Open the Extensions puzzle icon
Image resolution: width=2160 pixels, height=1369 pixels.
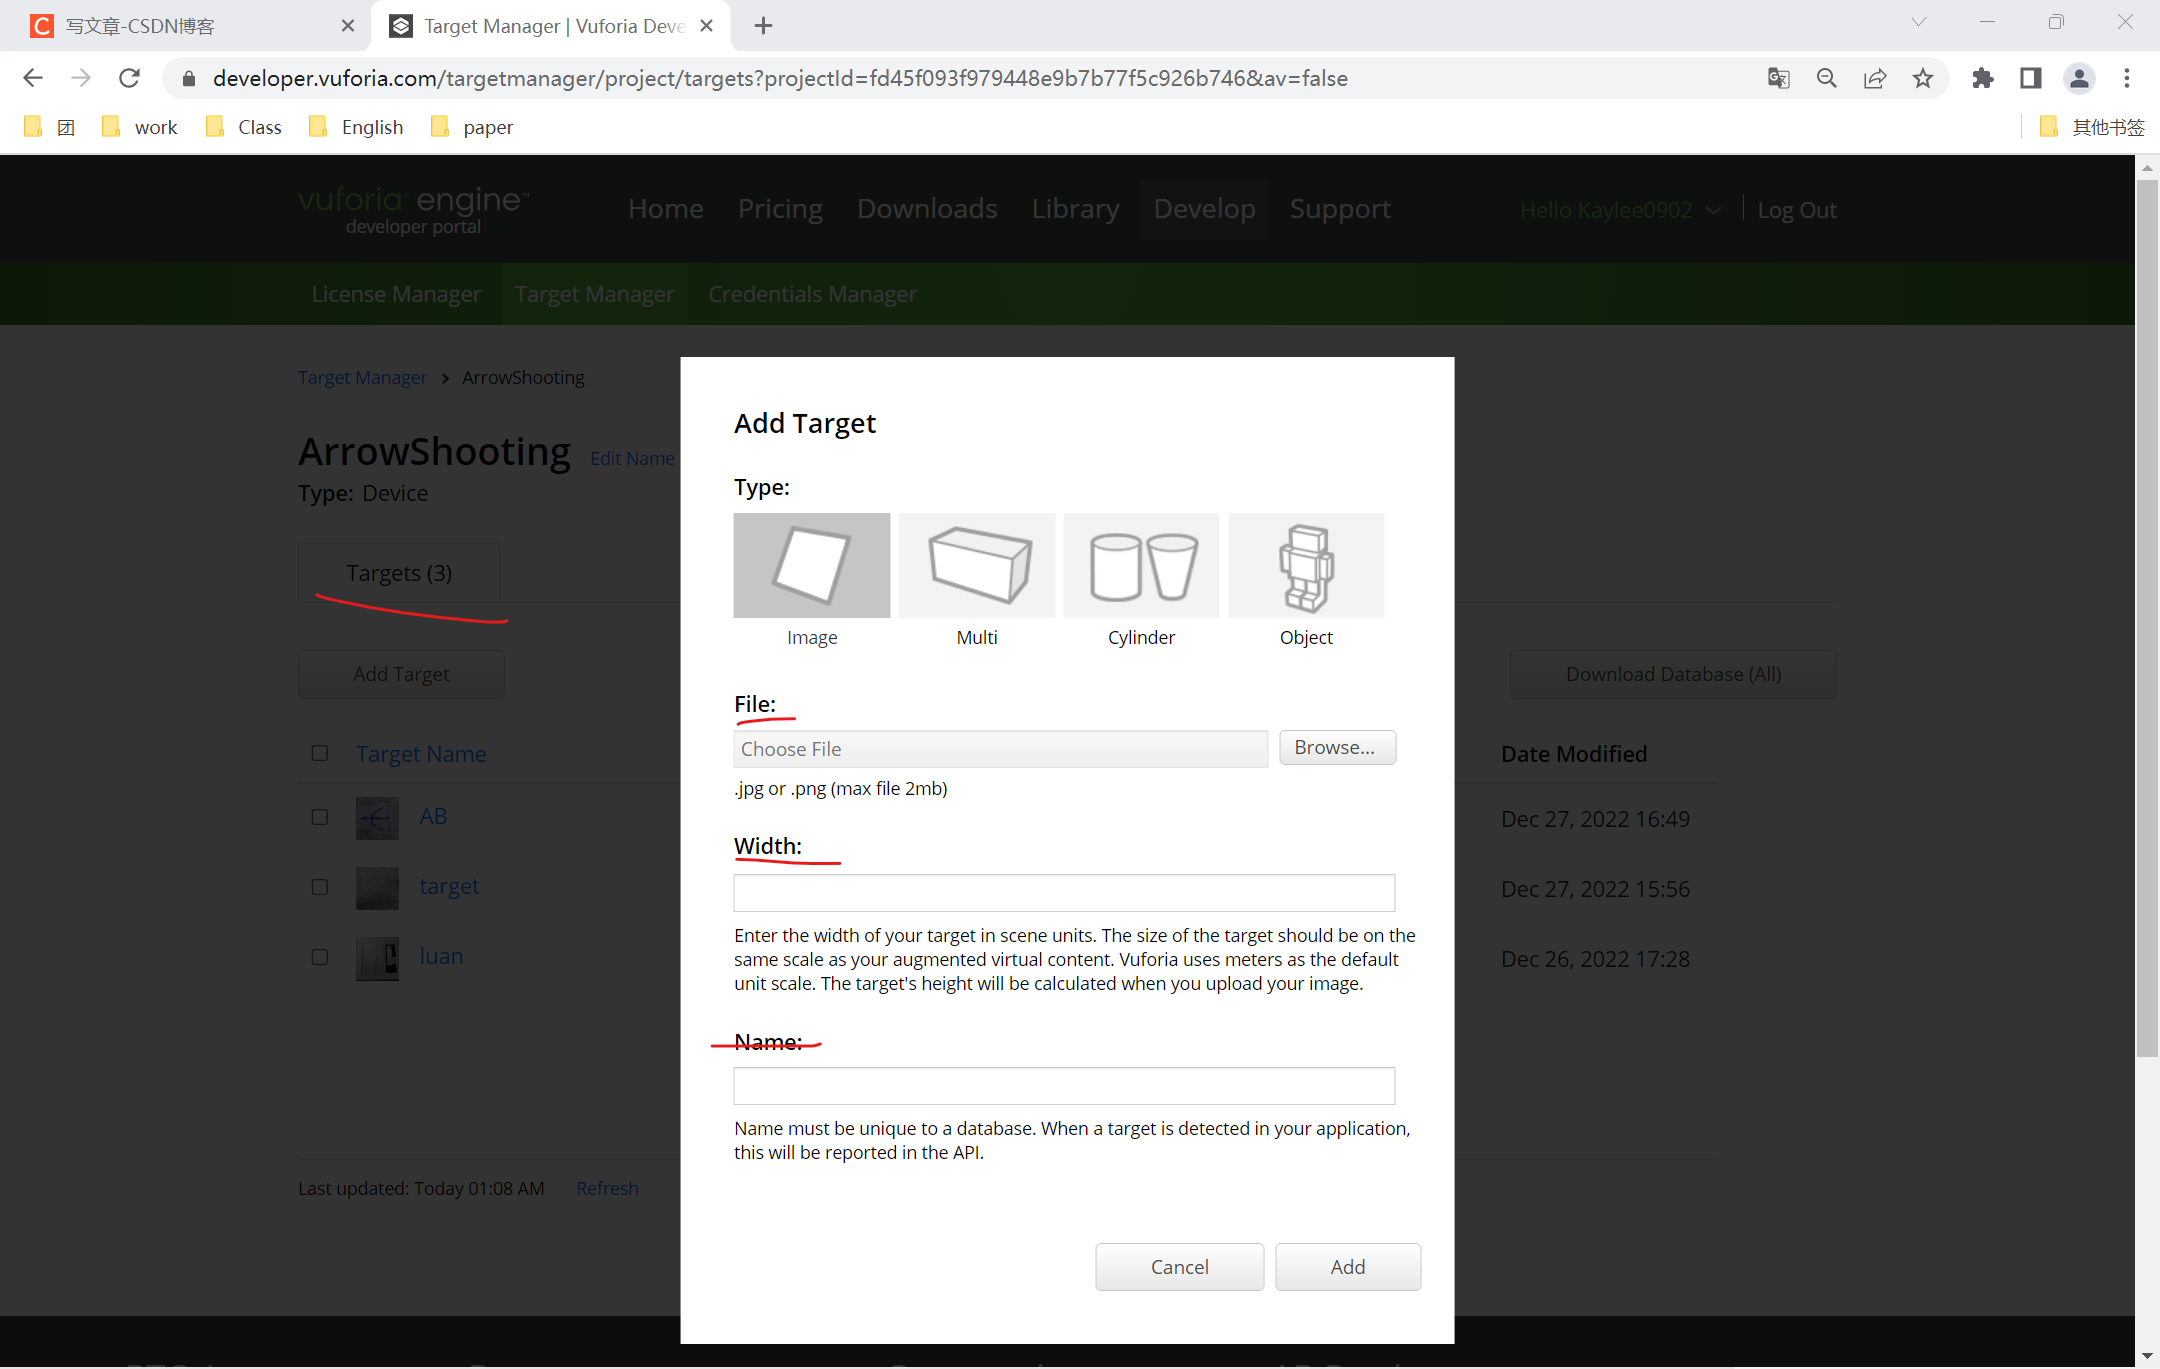click(1982, 78)
